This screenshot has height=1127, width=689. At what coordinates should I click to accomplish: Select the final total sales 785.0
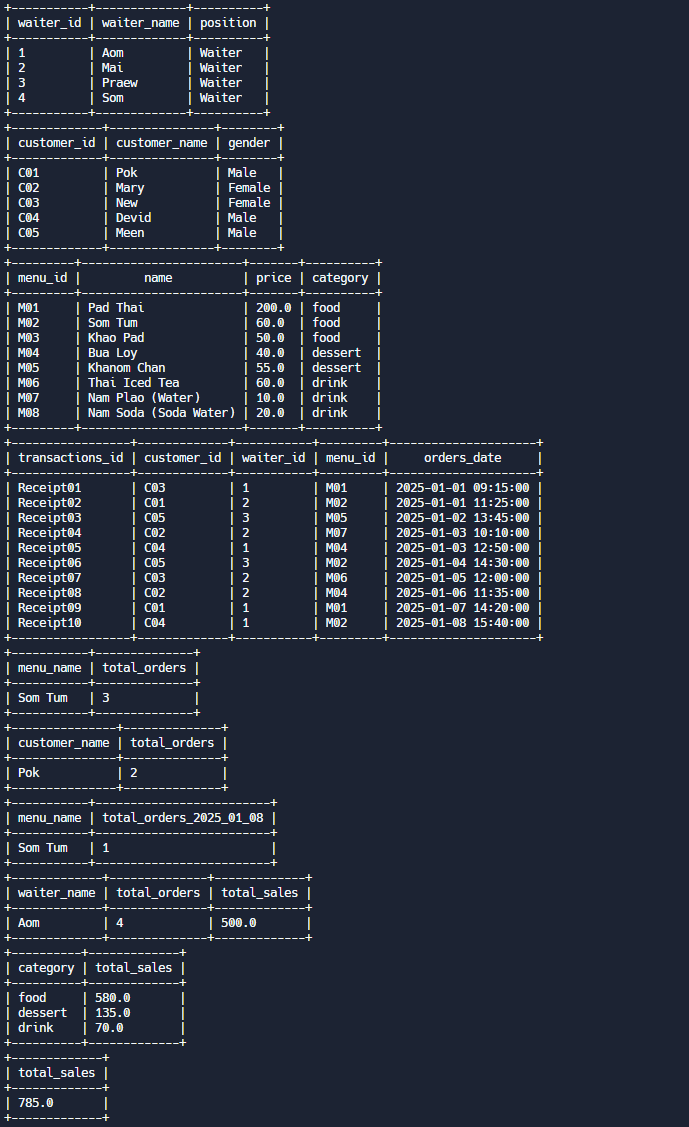[x=35, y=1103]
